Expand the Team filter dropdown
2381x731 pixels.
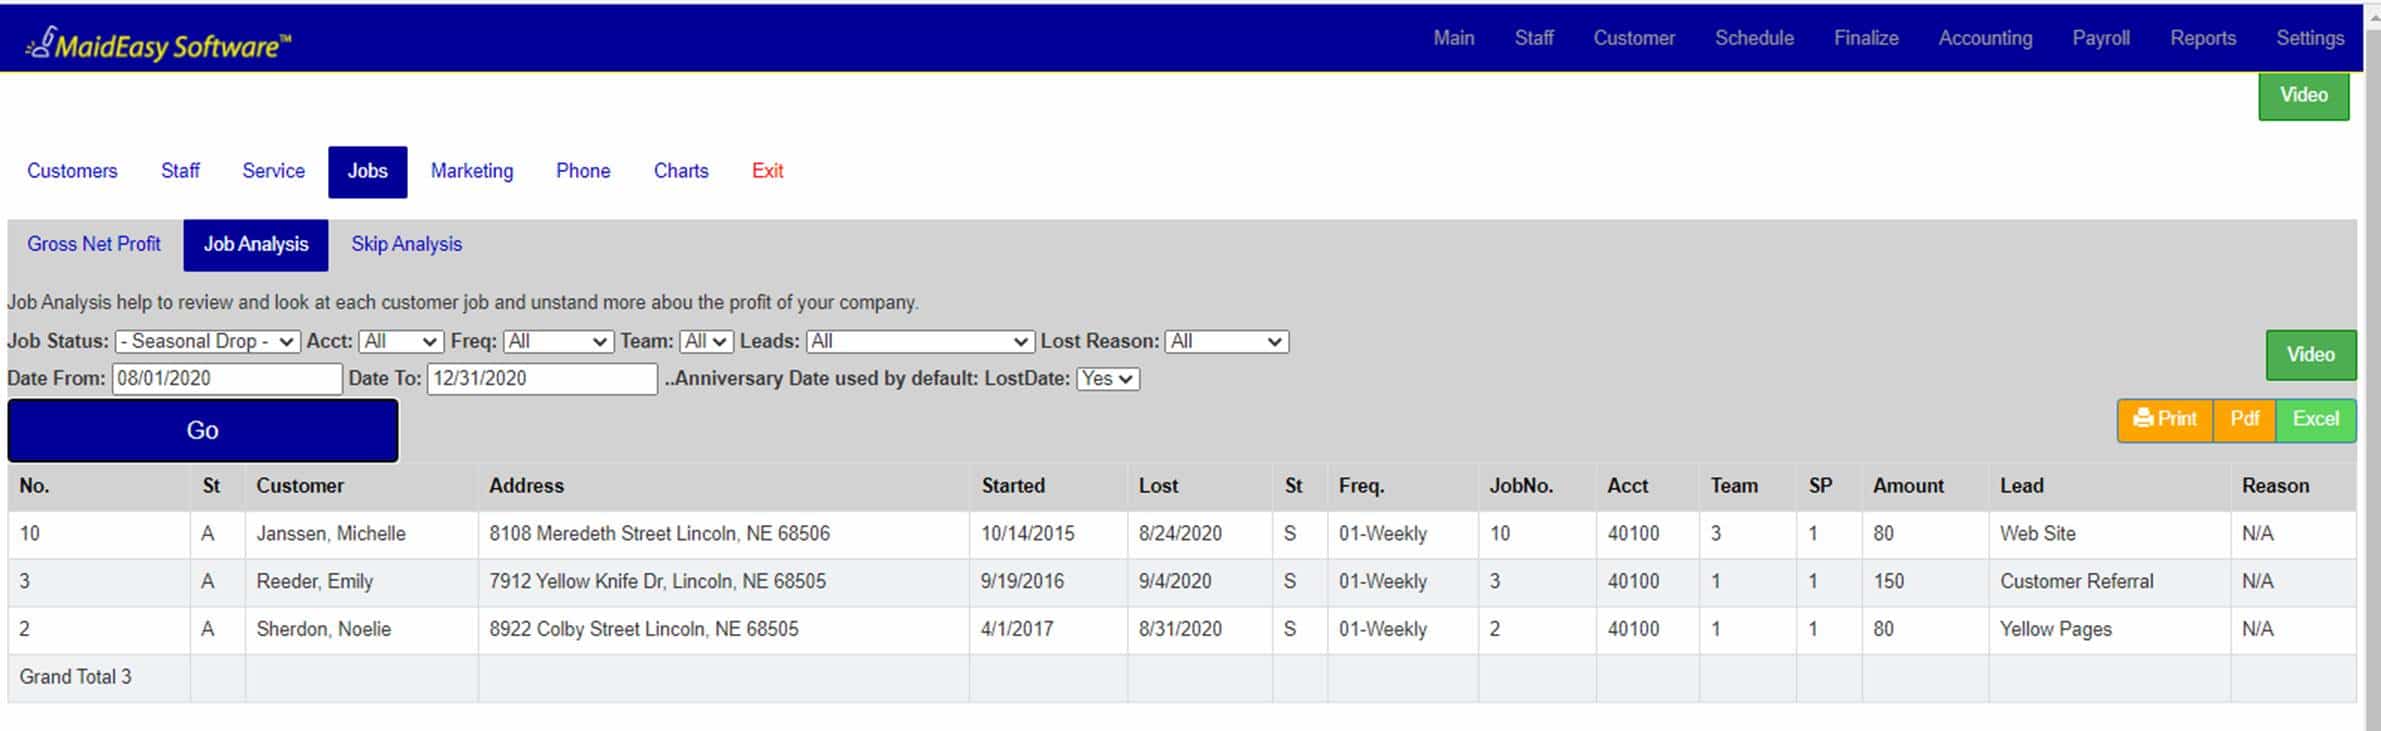click(706, 341)
